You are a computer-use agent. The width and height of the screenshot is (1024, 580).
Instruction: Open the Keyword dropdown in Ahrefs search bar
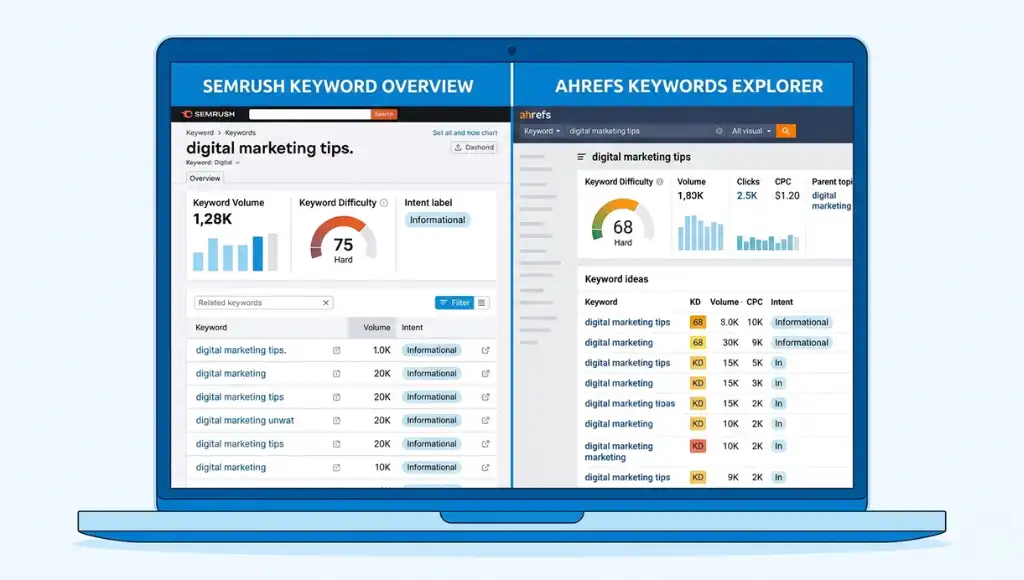pyautogui.click(x=541, y=131)
